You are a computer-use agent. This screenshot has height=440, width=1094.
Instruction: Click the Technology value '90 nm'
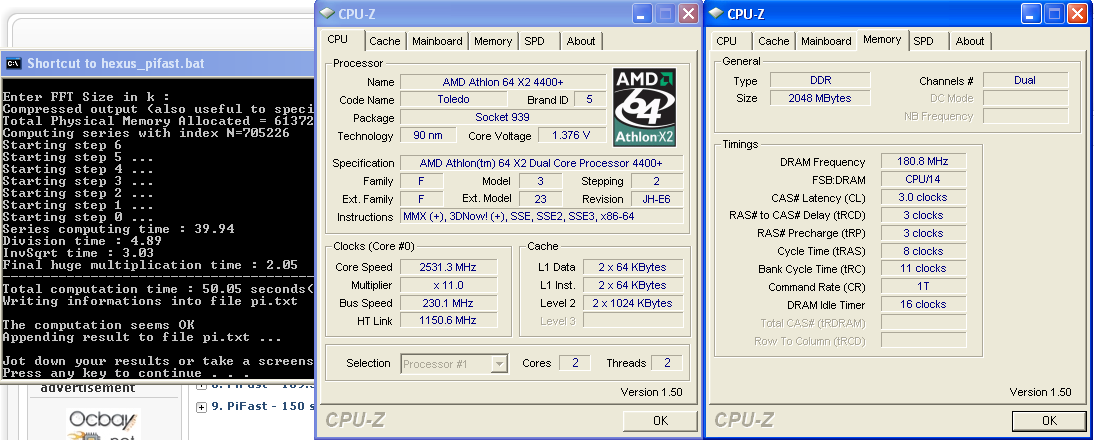(x=428, y=136)
